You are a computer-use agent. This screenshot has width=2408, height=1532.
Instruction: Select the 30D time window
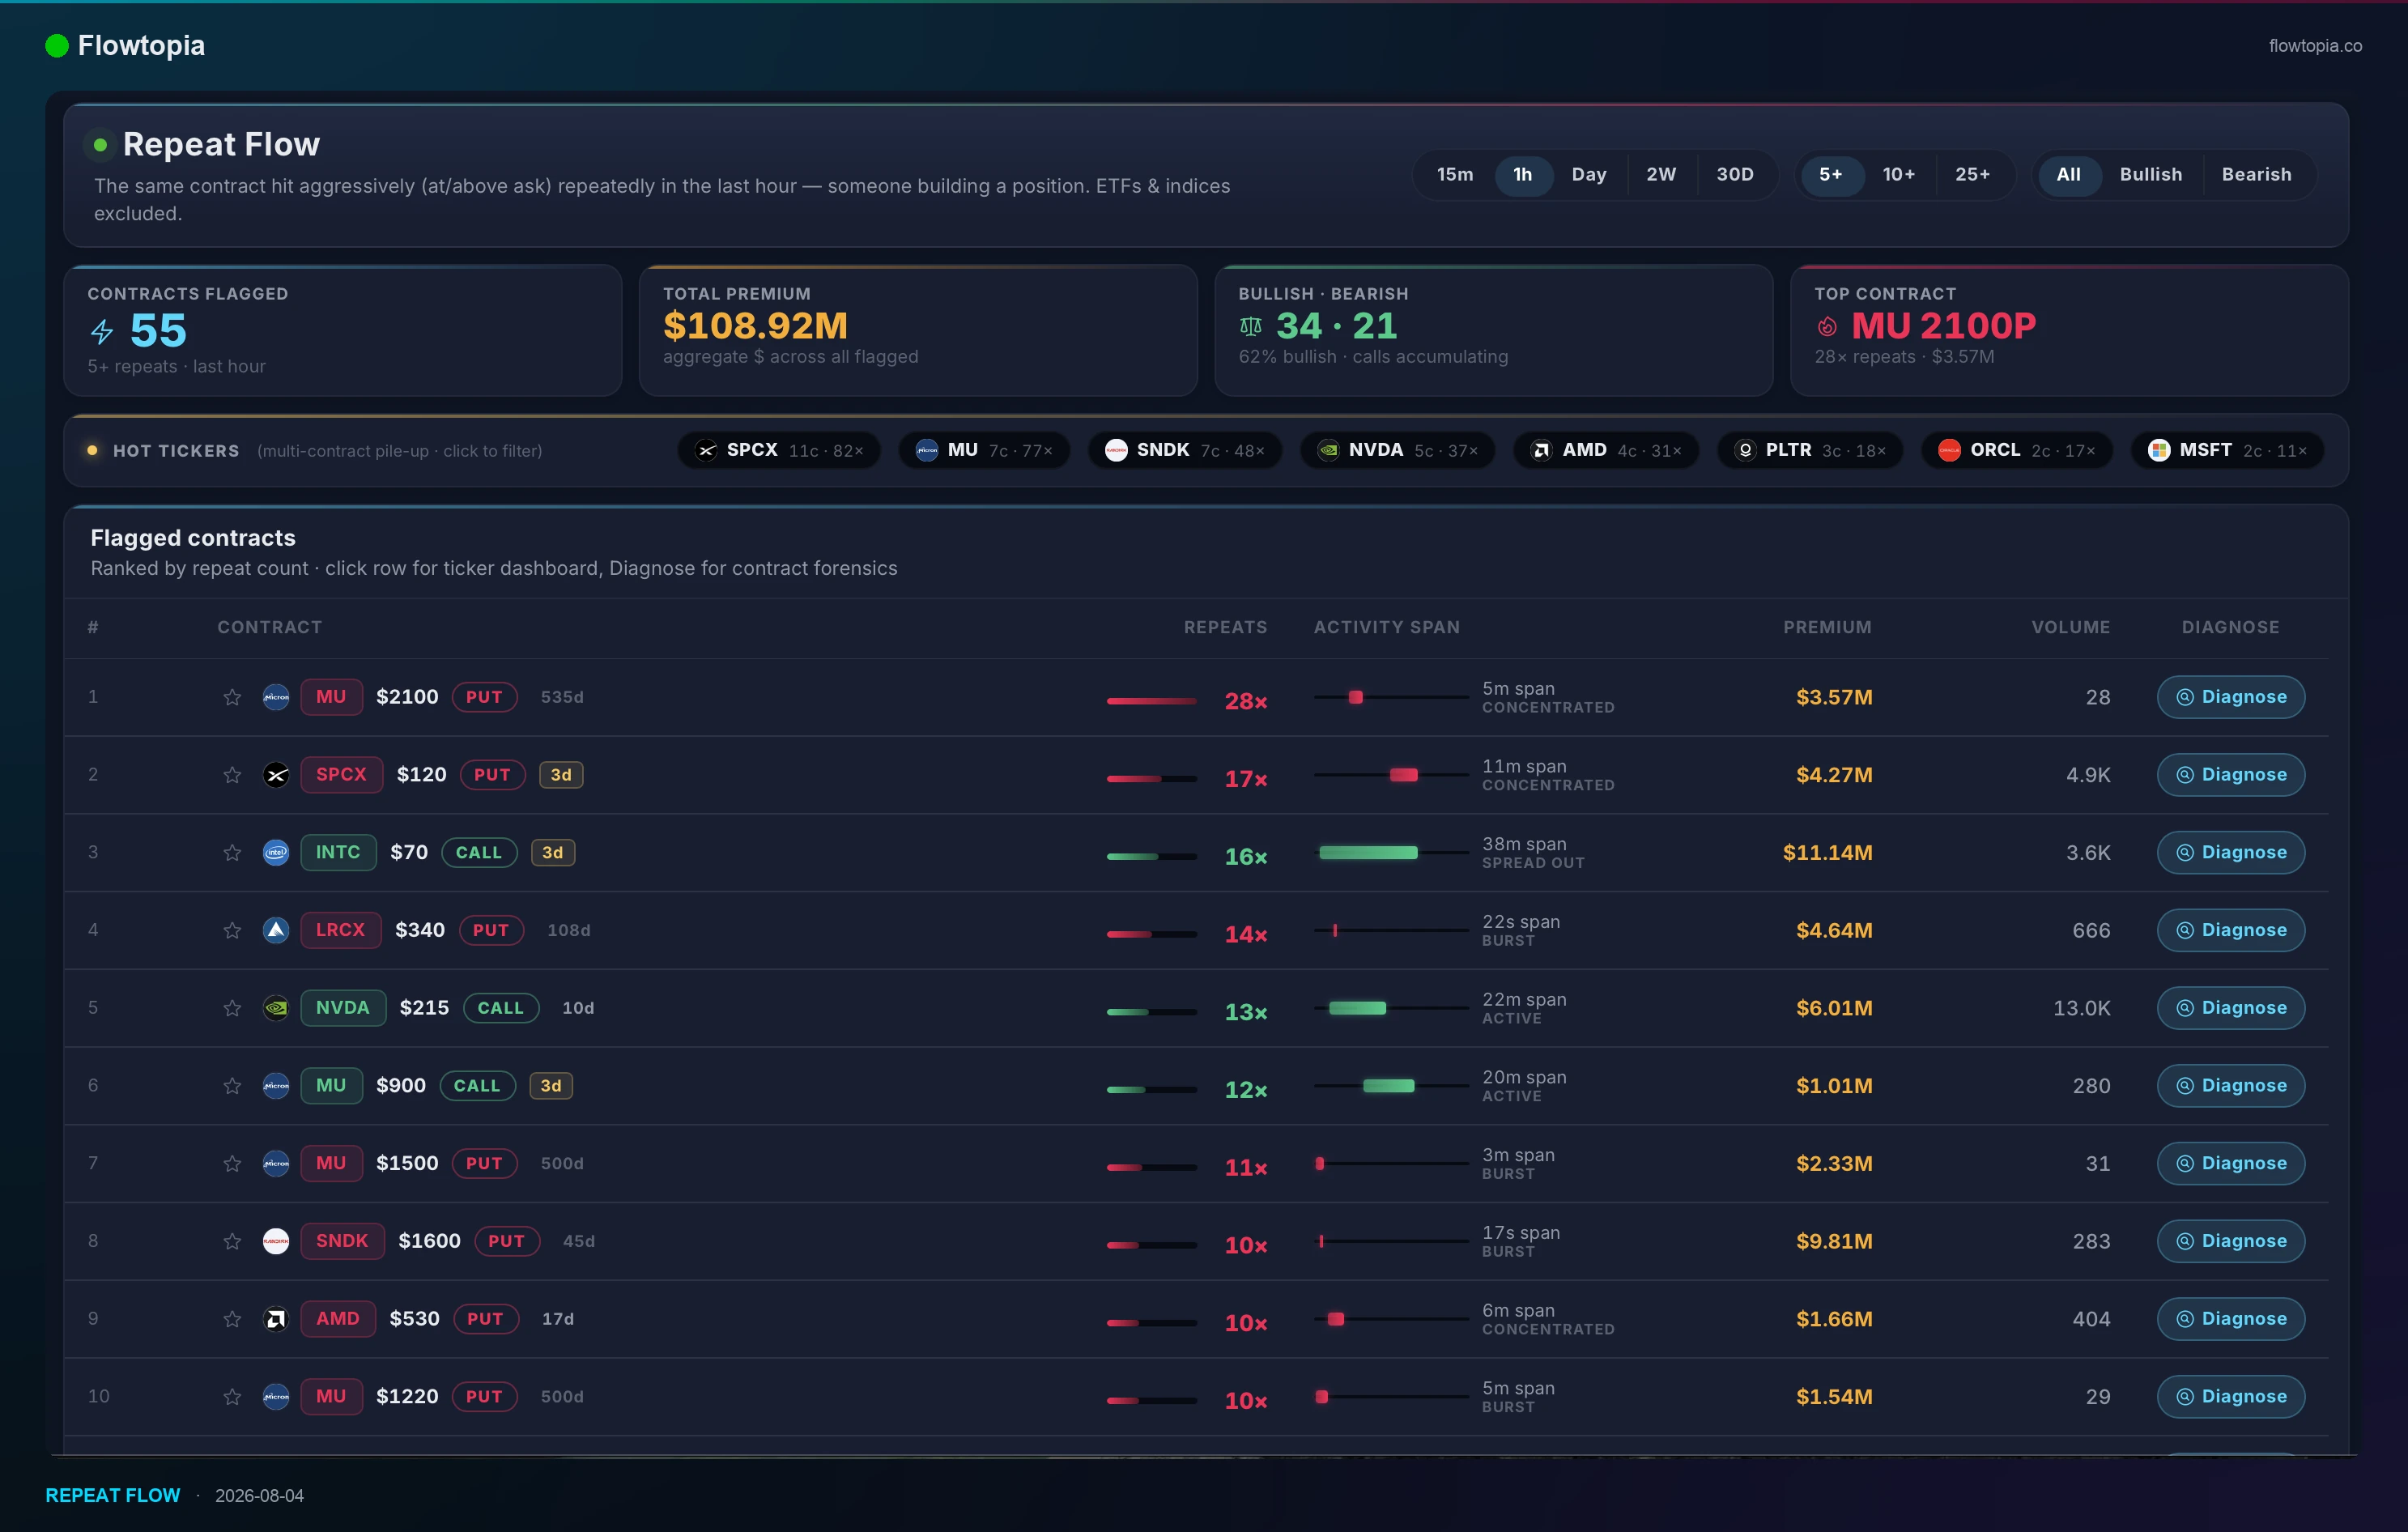pyautogui.click(x=1735, y=175)
